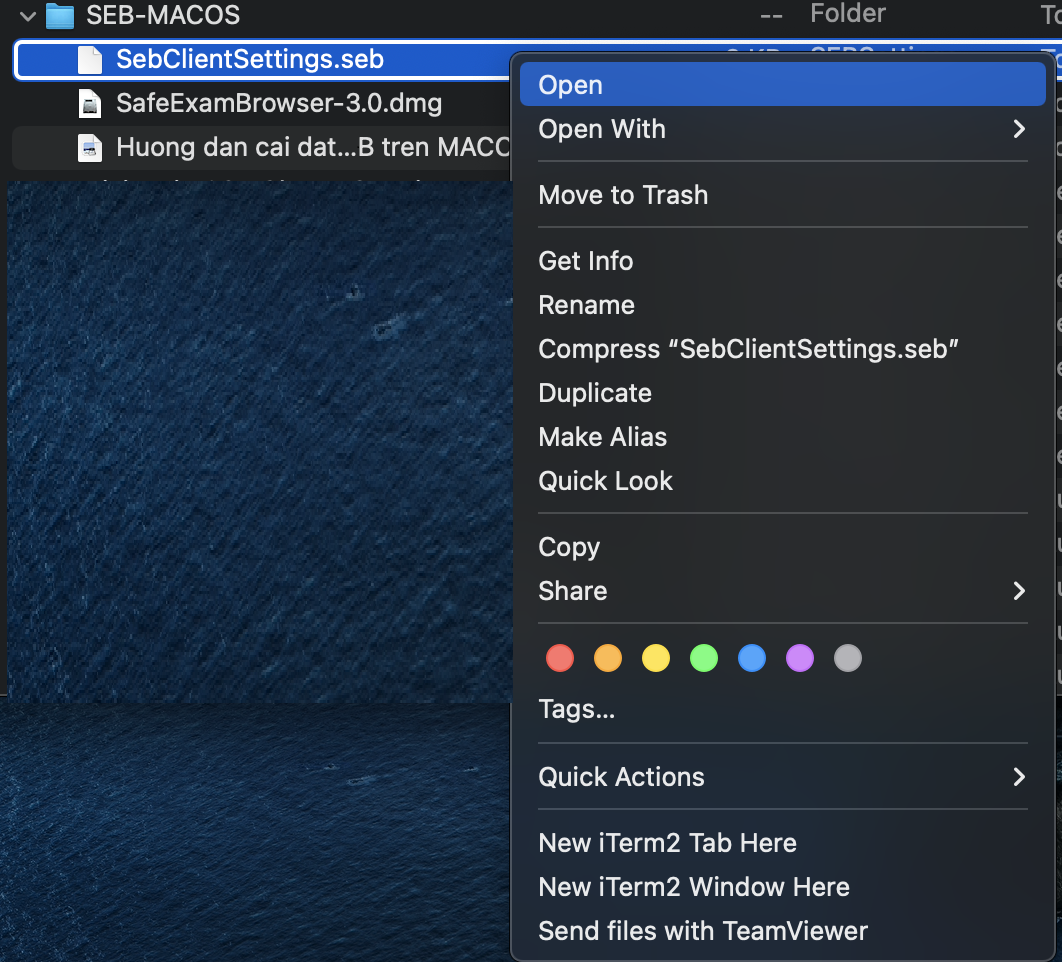
Task: Select Send files with TeamViewer
Action: (x=702, y=931)
